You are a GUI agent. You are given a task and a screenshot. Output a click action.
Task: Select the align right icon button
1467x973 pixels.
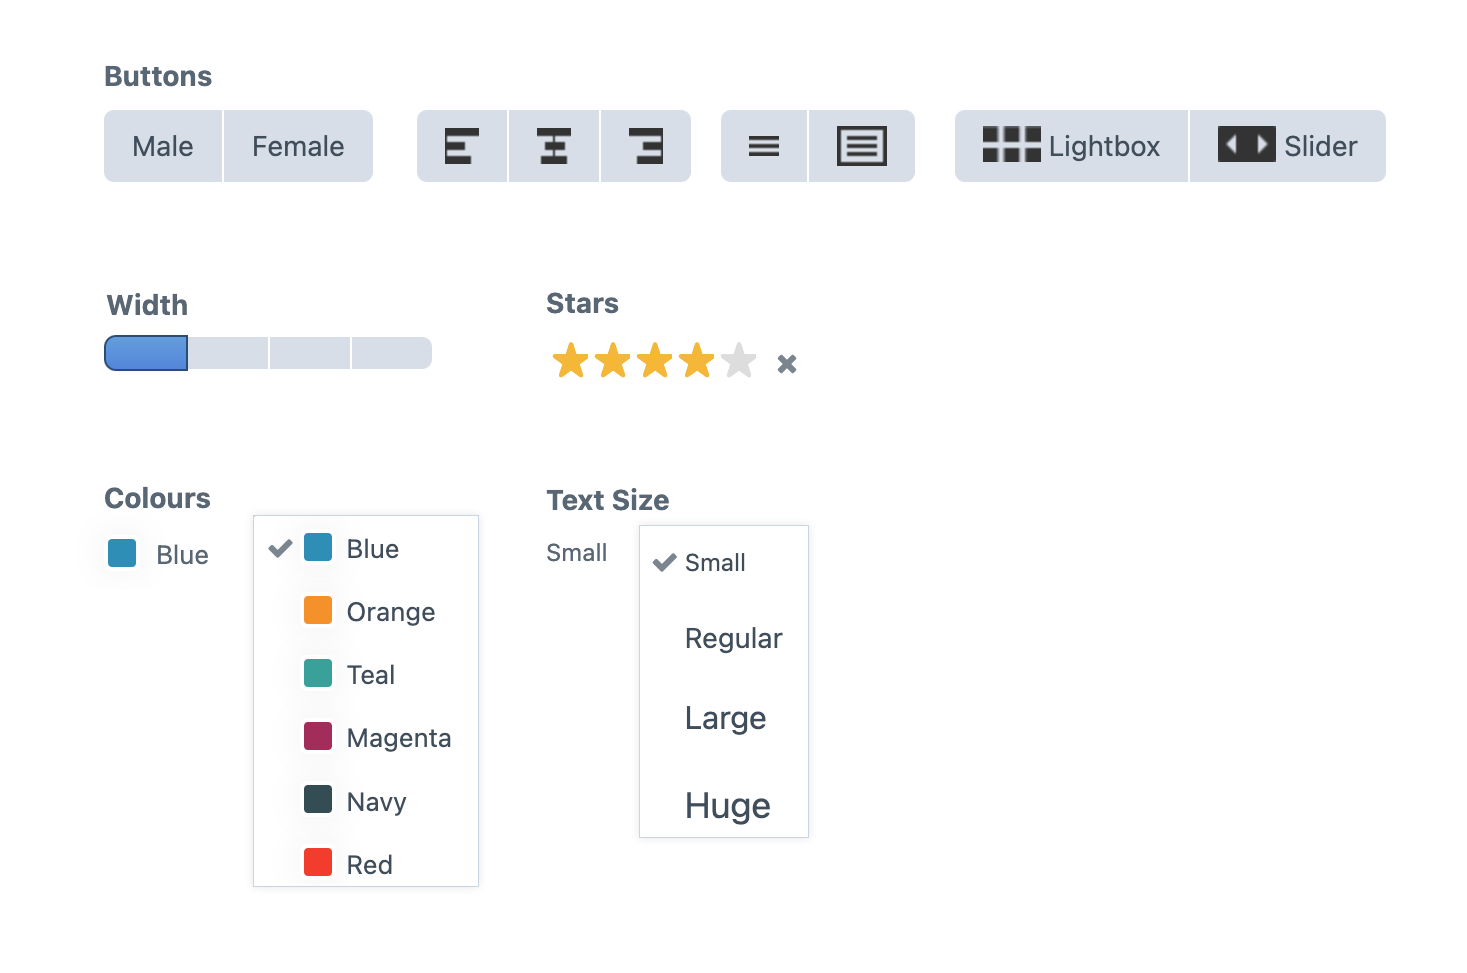[x=646, y=146]
